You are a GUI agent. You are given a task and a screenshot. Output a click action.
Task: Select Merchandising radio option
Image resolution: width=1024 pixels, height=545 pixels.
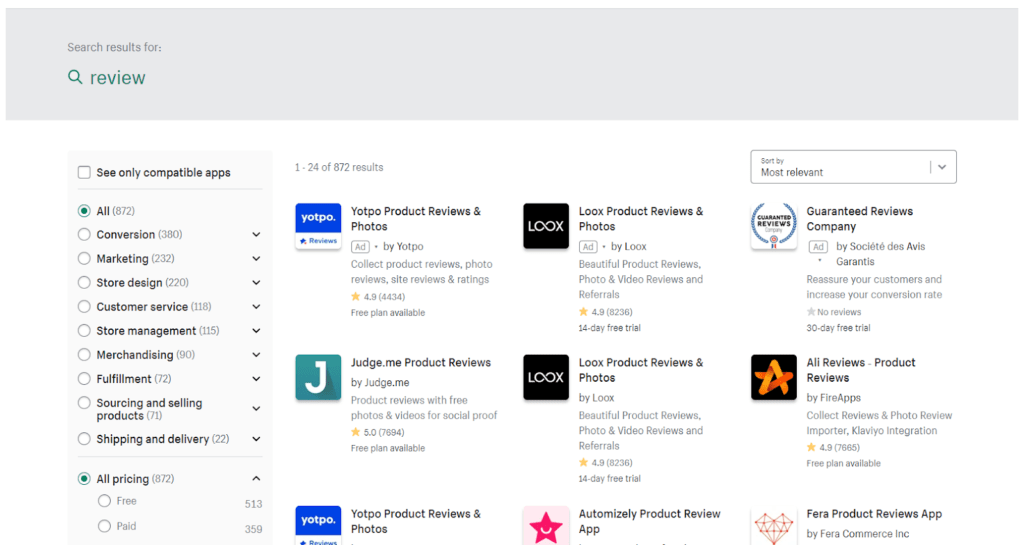tap(84, 355)
